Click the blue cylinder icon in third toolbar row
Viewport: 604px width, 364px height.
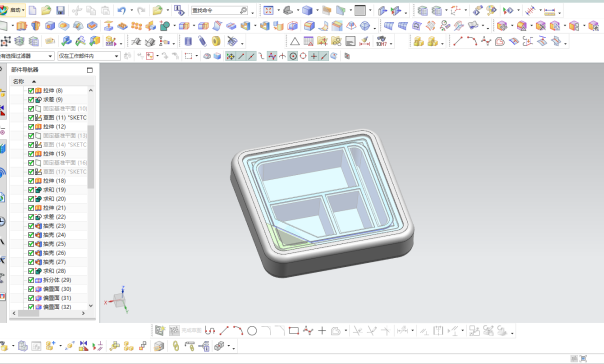[x=188, y=41]
